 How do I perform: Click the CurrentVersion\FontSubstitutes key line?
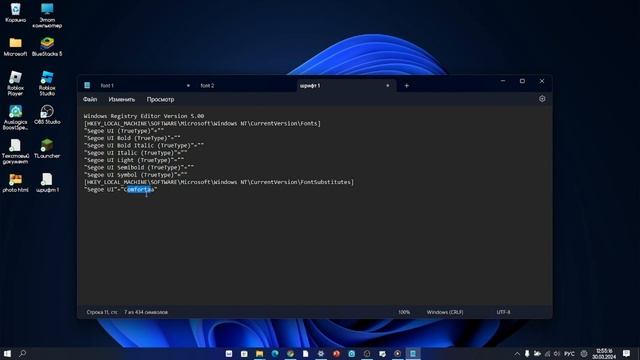(x=219, y=182)
